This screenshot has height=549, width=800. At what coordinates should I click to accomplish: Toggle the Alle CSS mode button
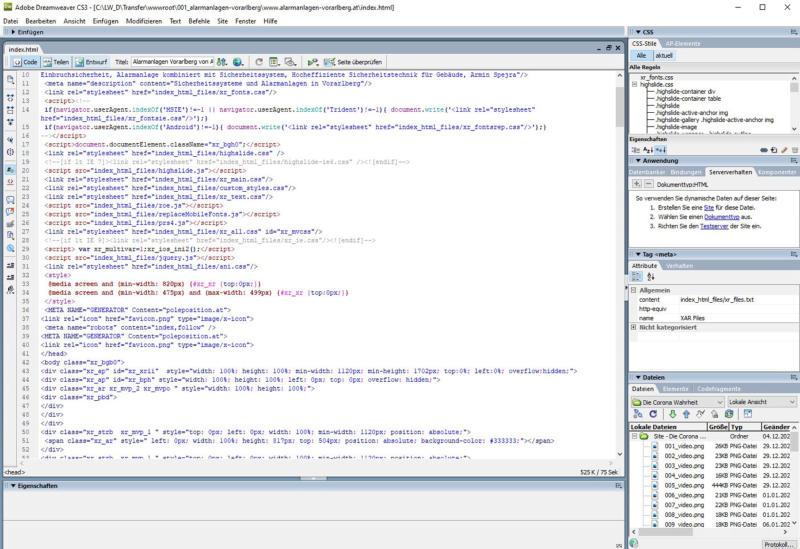click(x=641, y=56)
